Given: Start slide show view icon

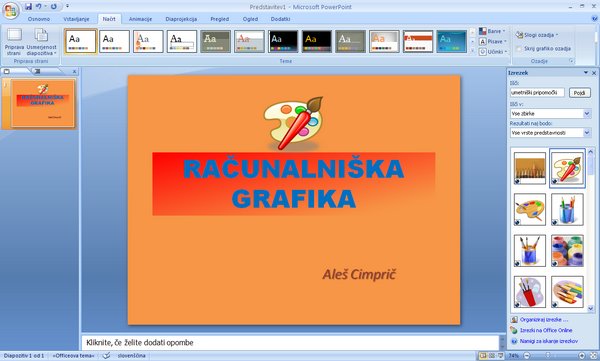Looking at the screenshot, I should [500, 356].
